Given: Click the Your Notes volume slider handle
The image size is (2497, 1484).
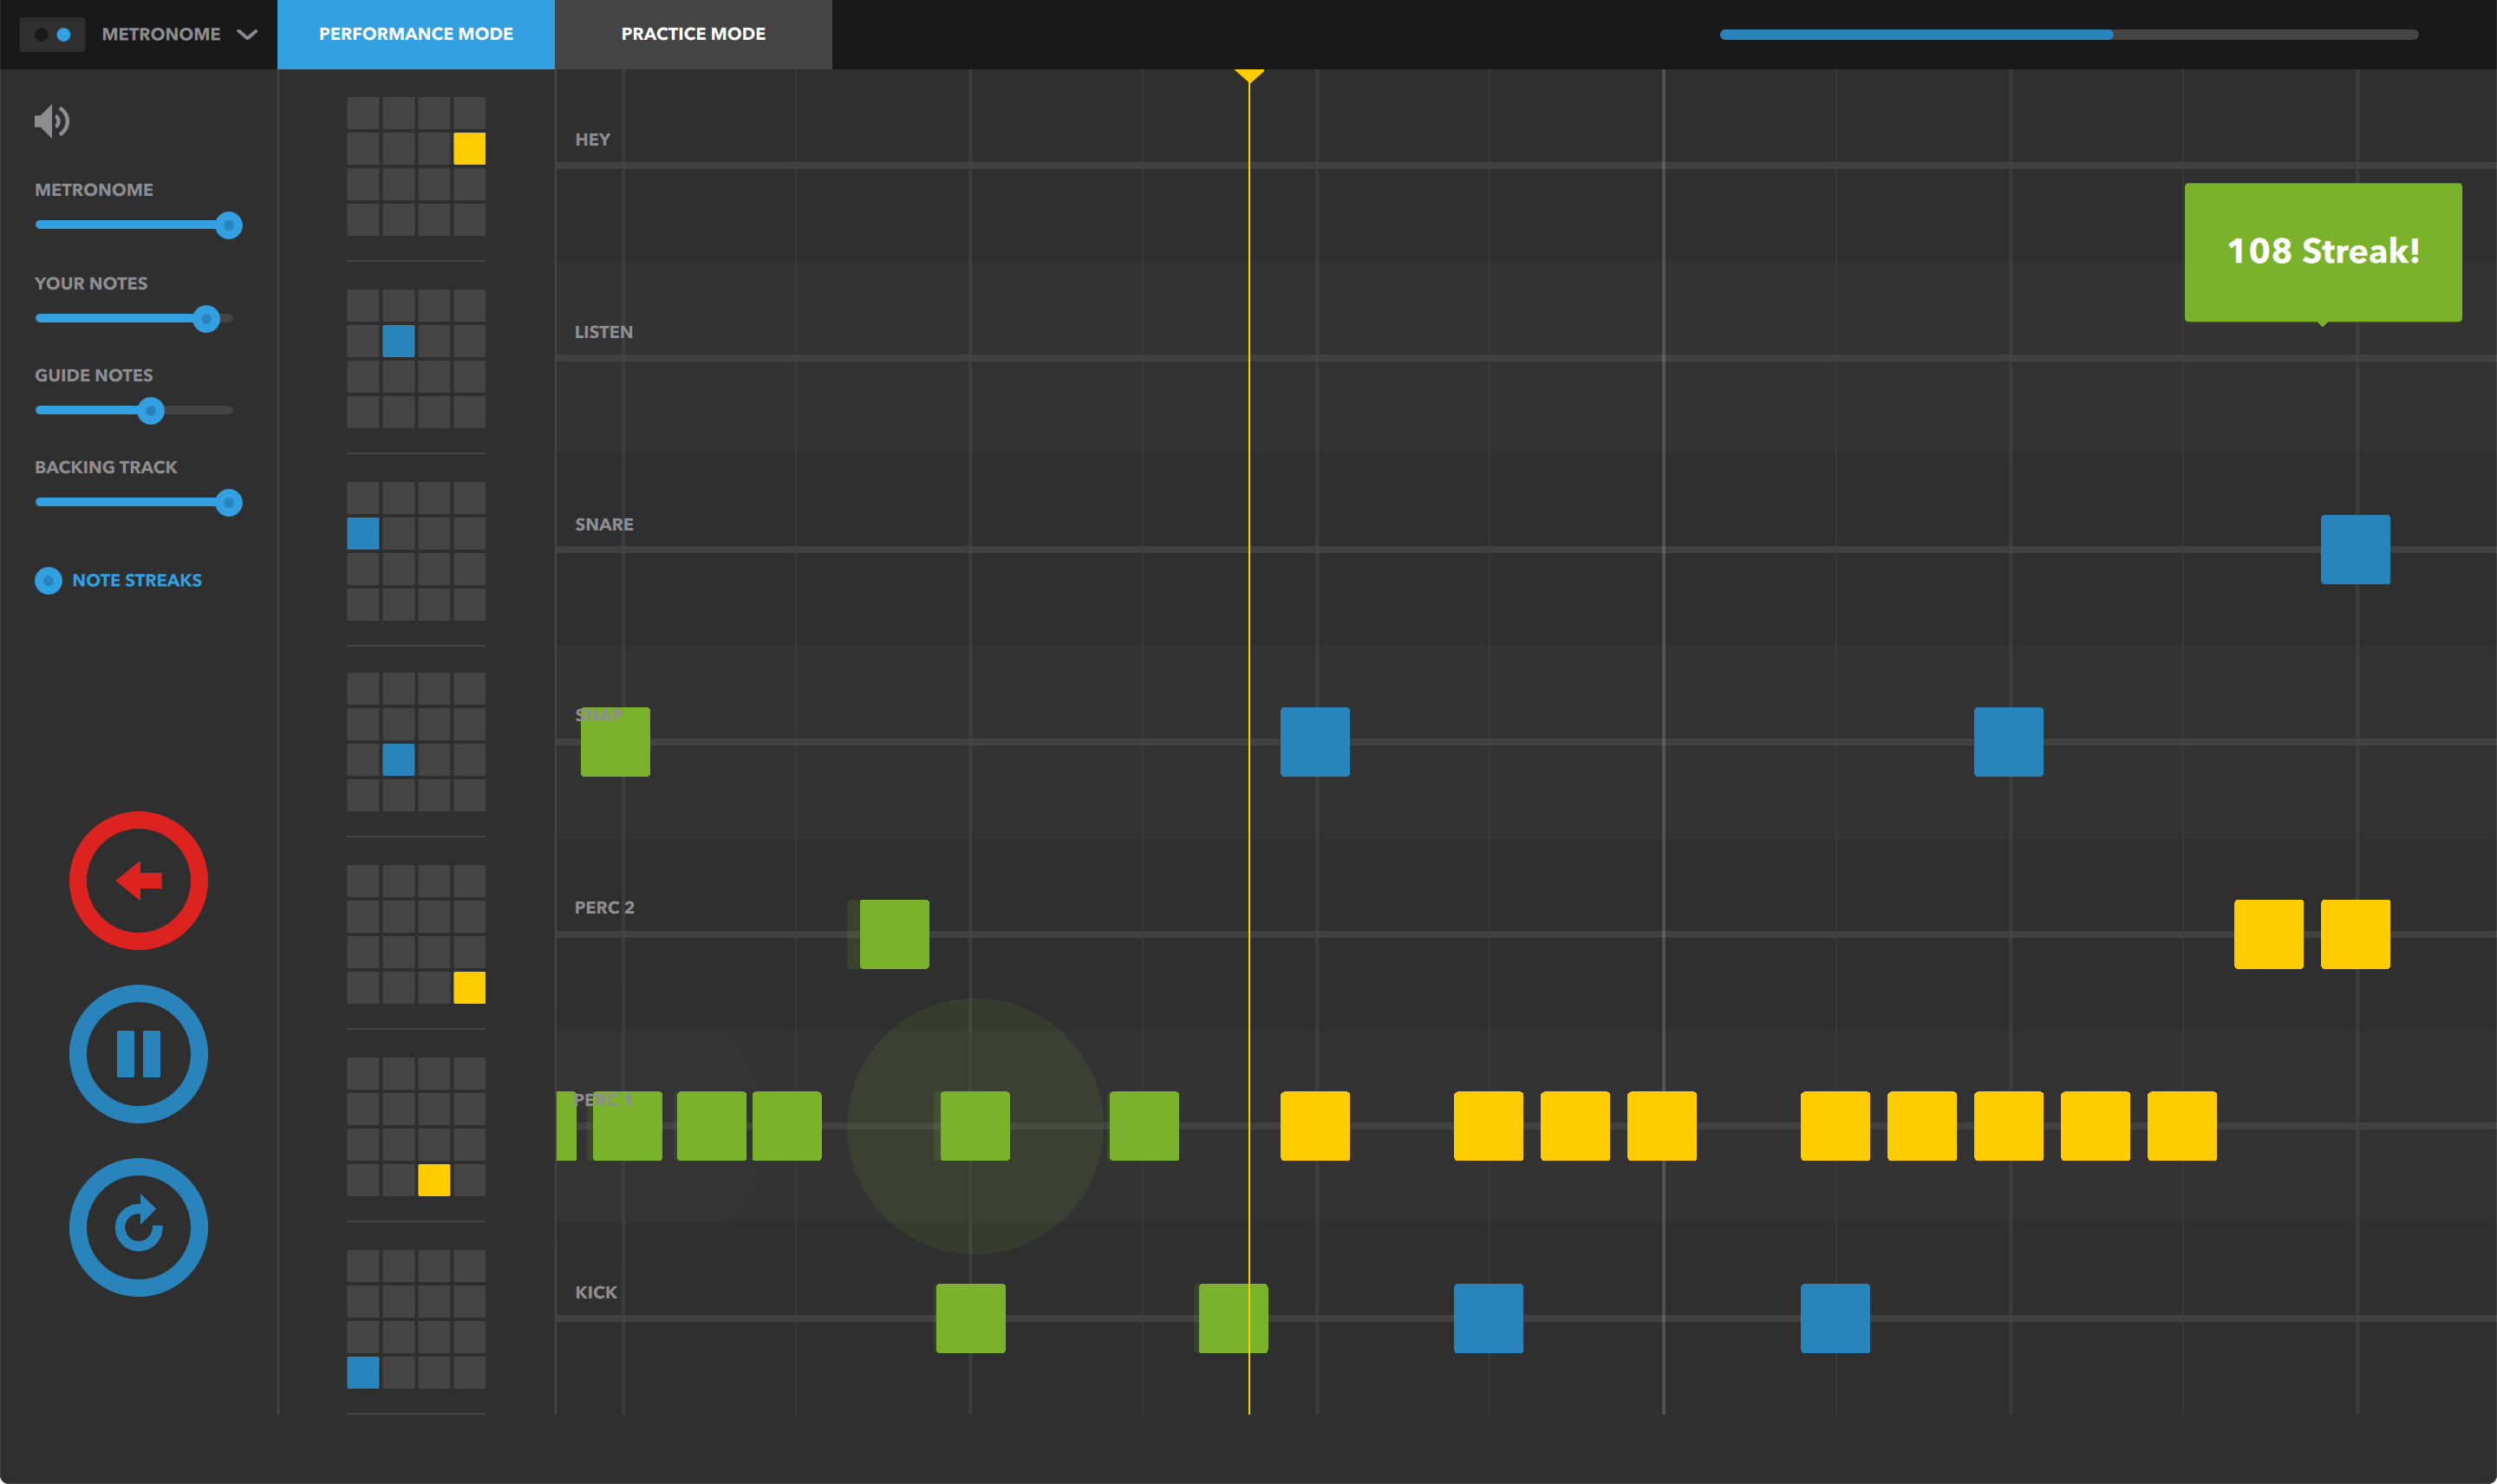Looking at the screenshot, I should (206, 319).
